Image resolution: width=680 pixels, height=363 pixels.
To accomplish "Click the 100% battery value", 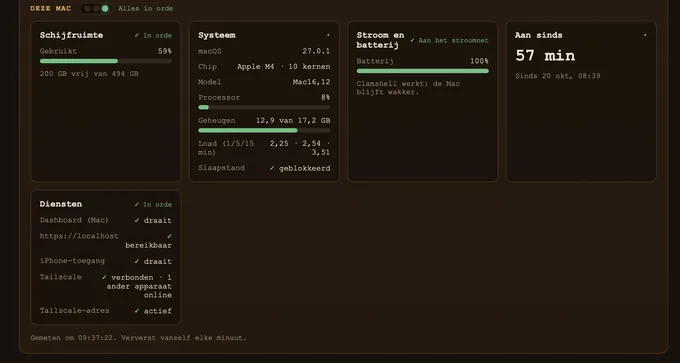I will click(x=479, y=61).
